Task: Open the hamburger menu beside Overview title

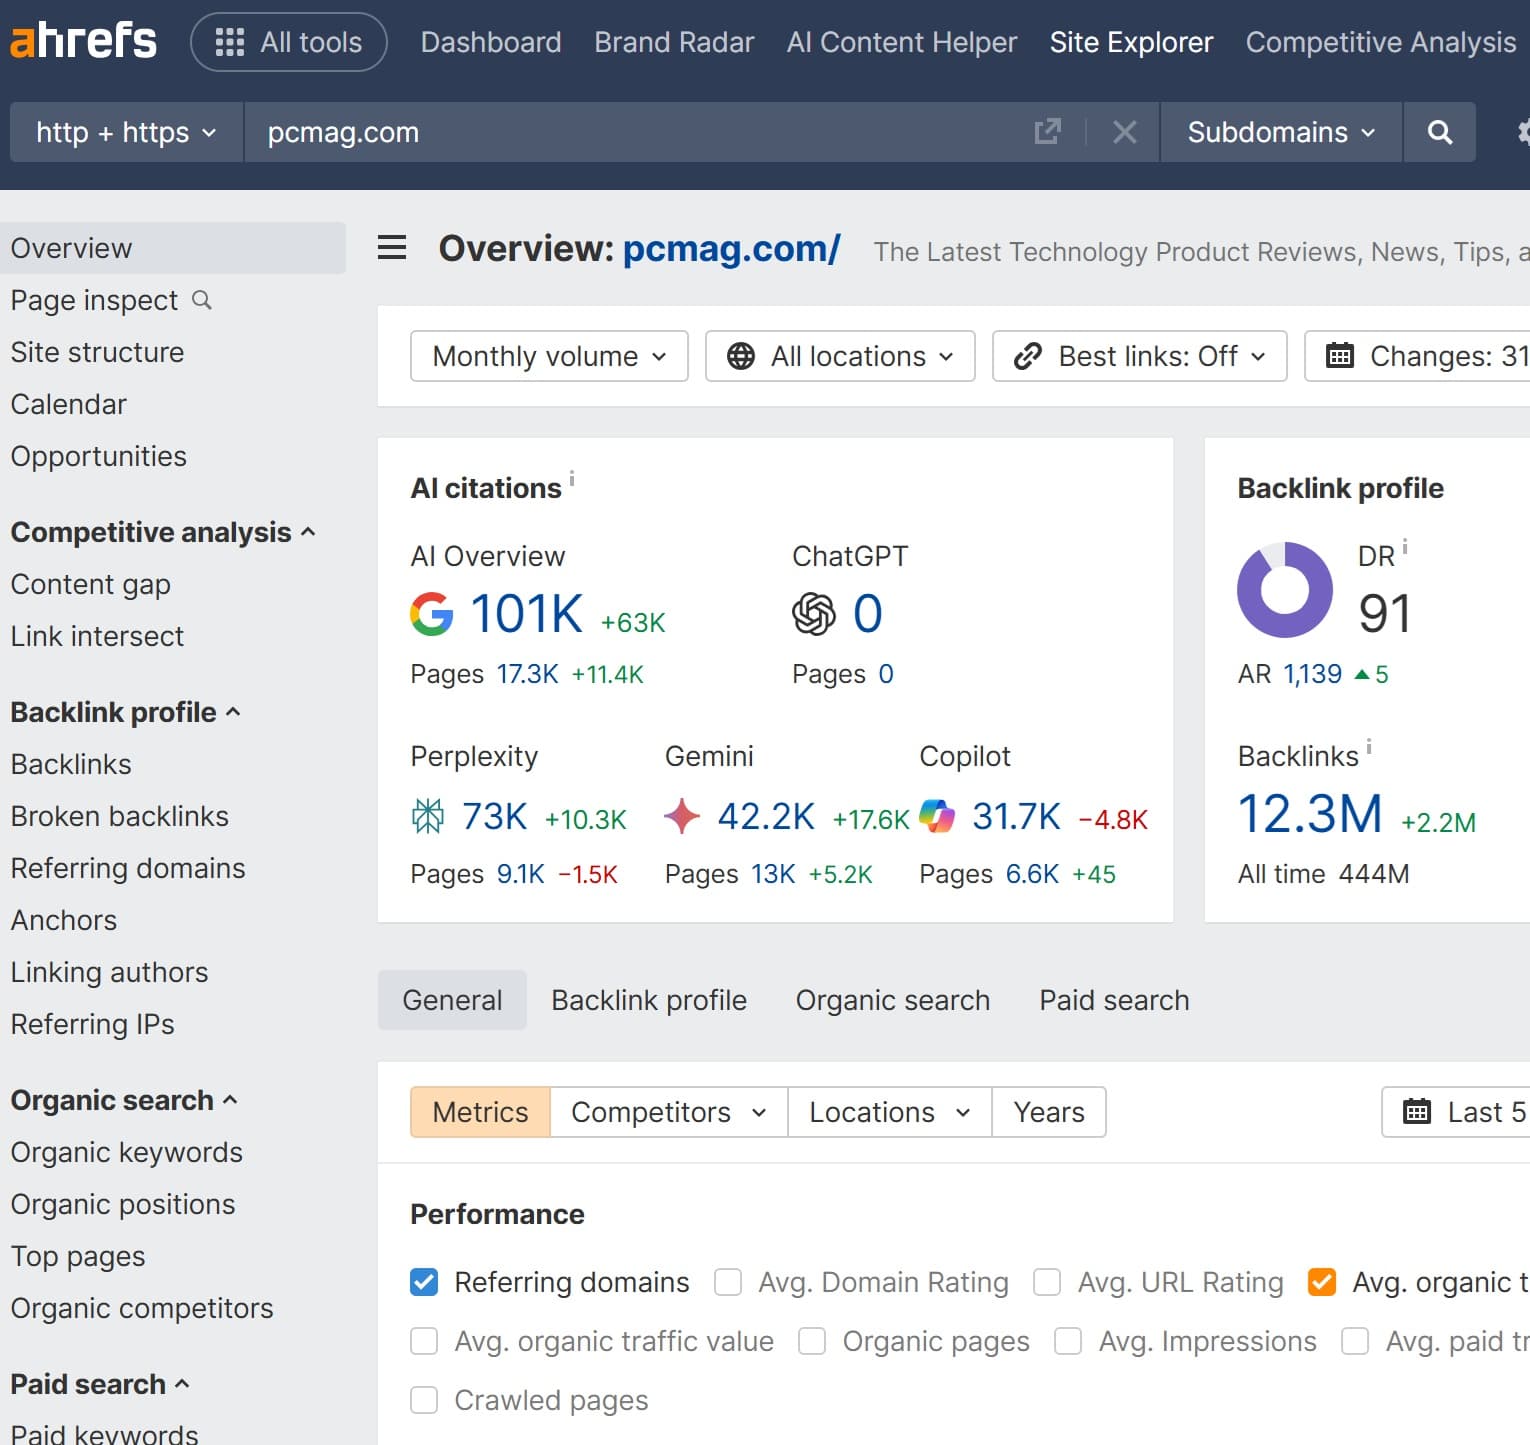Action: point(391,248)
